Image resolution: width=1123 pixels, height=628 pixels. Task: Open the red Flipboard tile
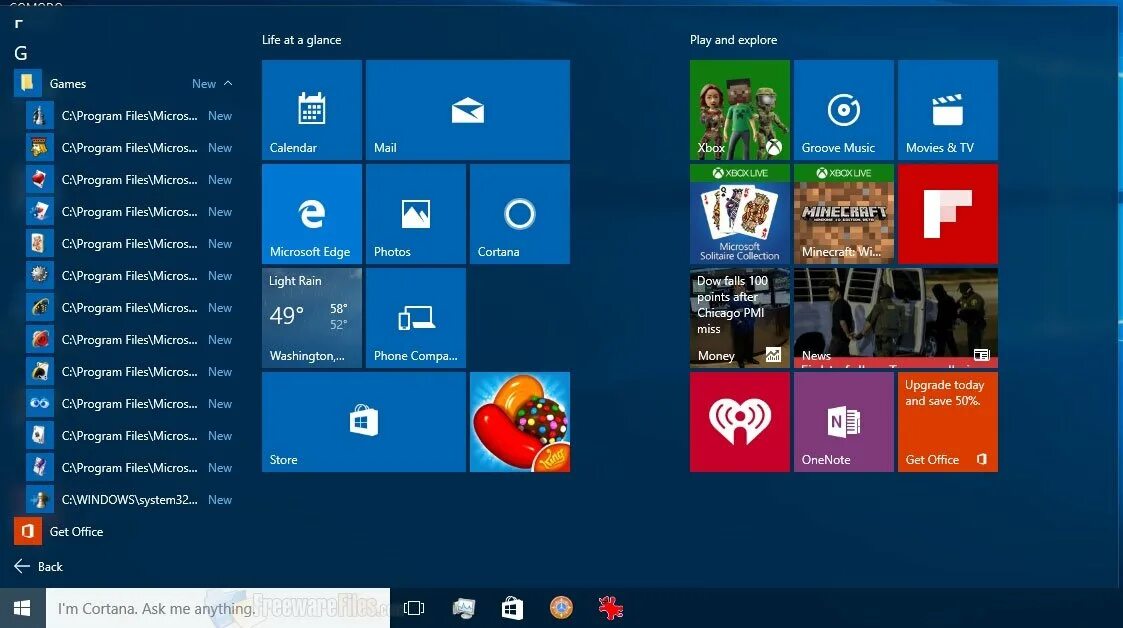point(948,213)
